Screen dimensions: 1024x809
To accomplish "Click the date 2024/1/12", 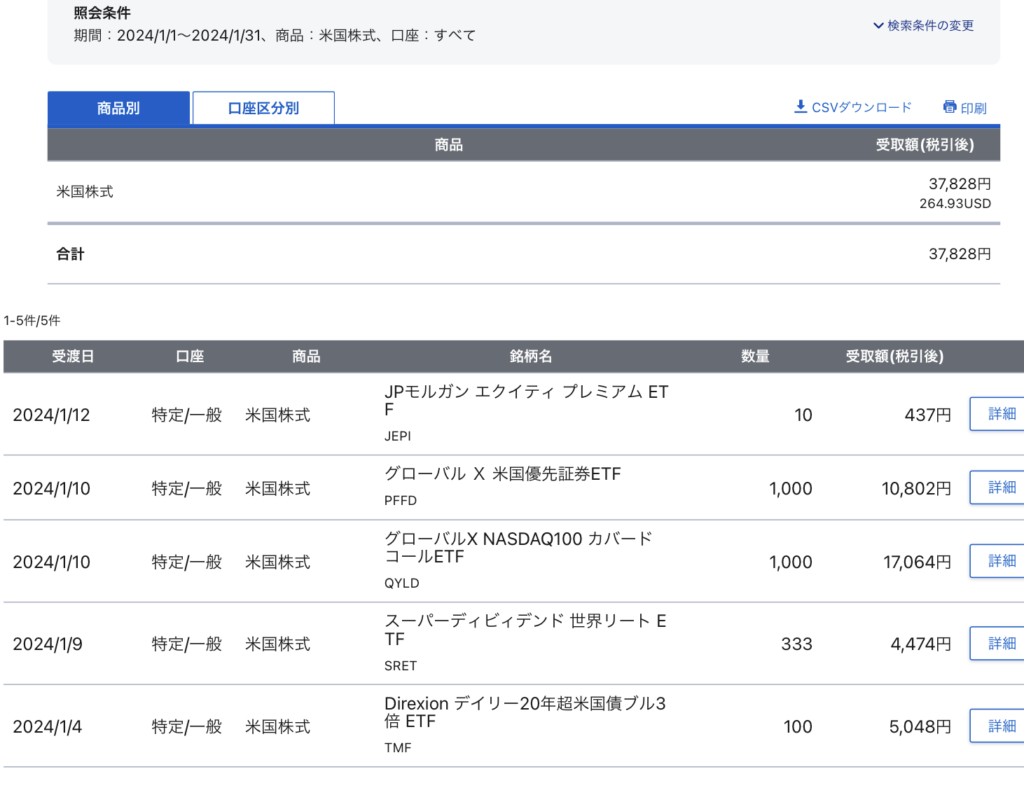I will pos(52,415).
